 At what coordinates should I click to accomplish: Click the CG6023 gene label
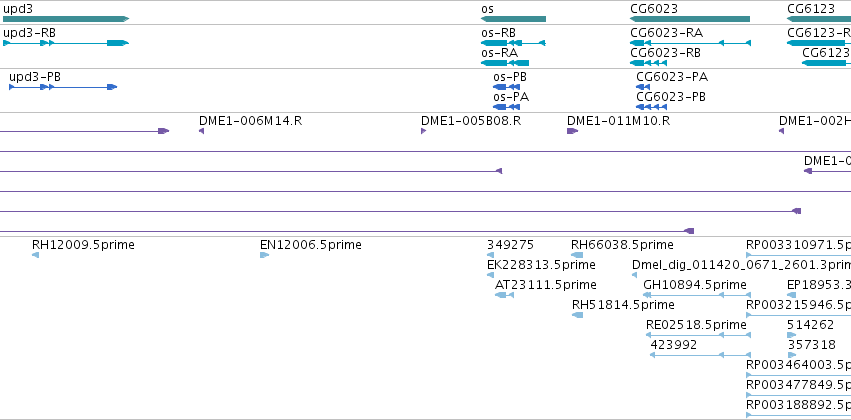coord(654,9)
